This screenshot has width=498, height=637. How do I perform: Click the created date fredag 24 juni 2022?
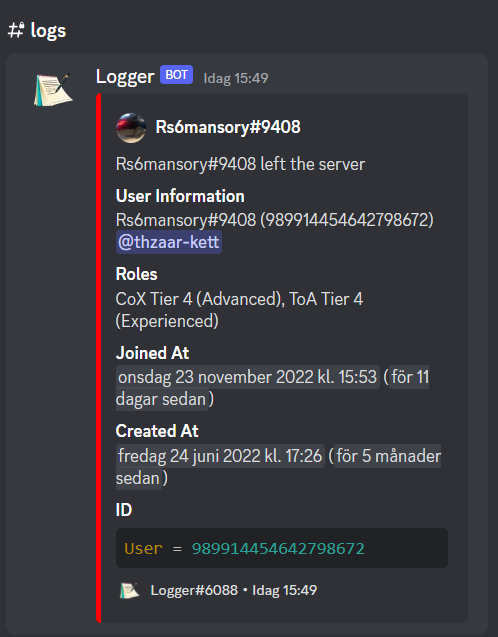(x=220, y=456)
